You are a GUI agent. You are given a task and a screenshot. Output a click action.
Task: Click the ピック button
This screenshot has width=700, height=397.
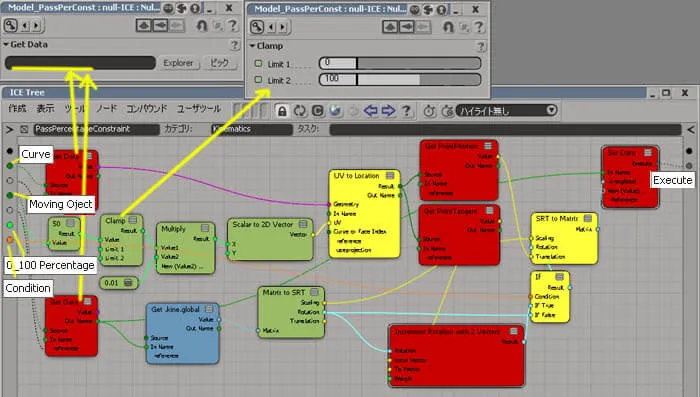coord(220,63)
